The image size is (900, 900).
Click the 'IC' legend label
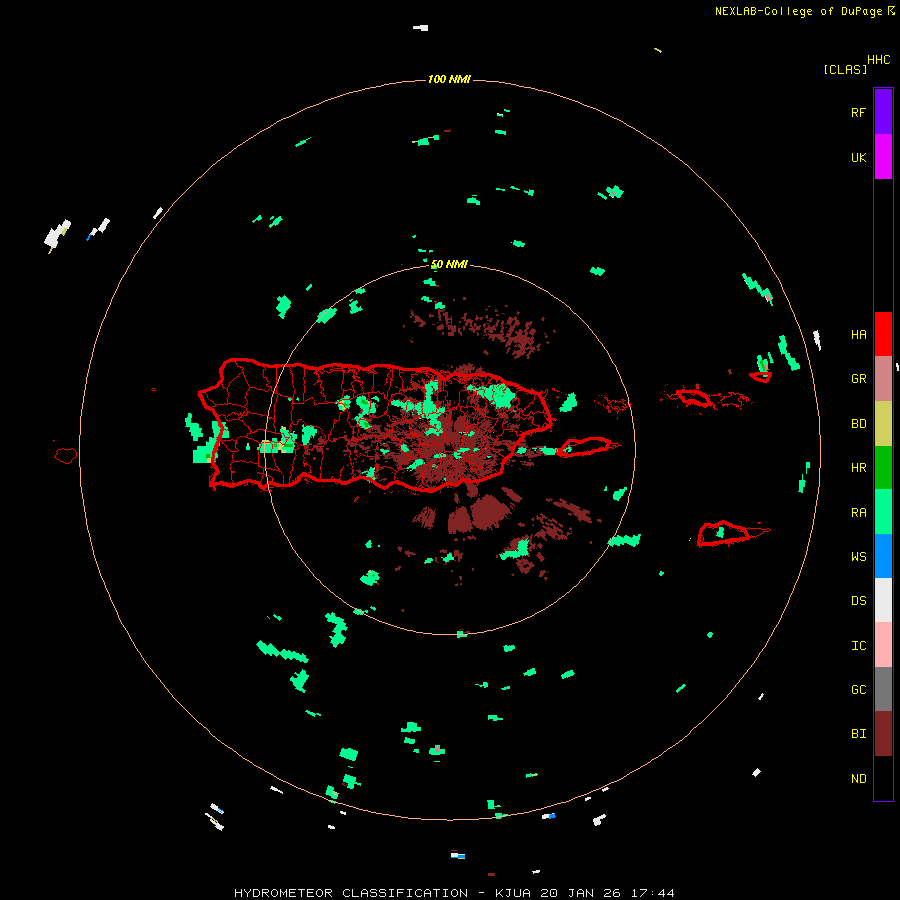(858, 646)
